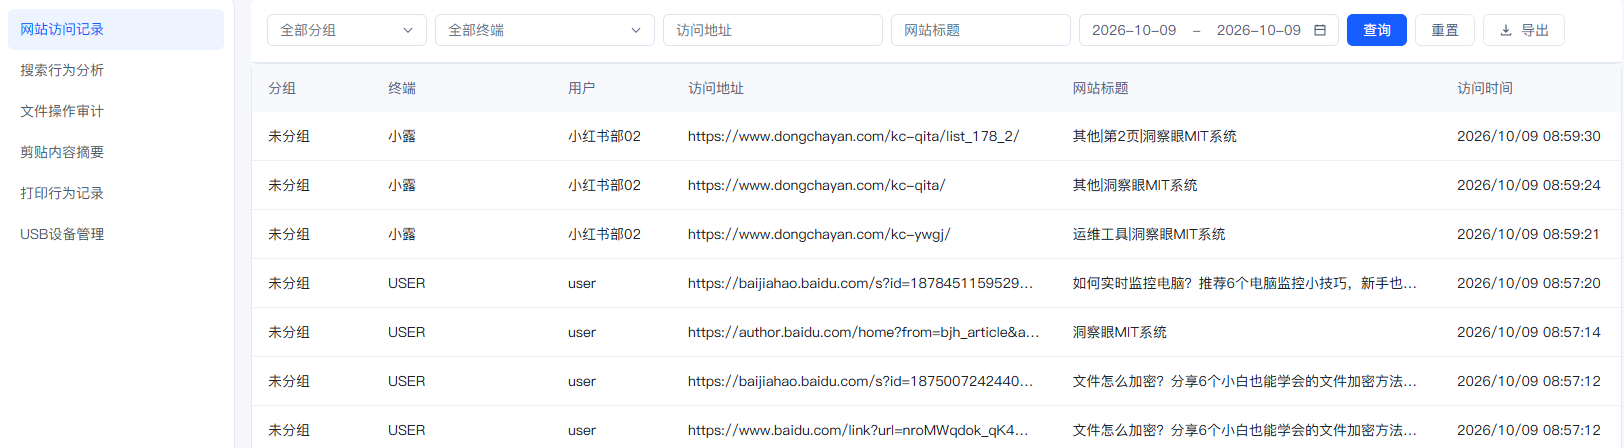
Task: Click title 其他|洞察眼MIT系统
Action: [x=1135, y=185]
